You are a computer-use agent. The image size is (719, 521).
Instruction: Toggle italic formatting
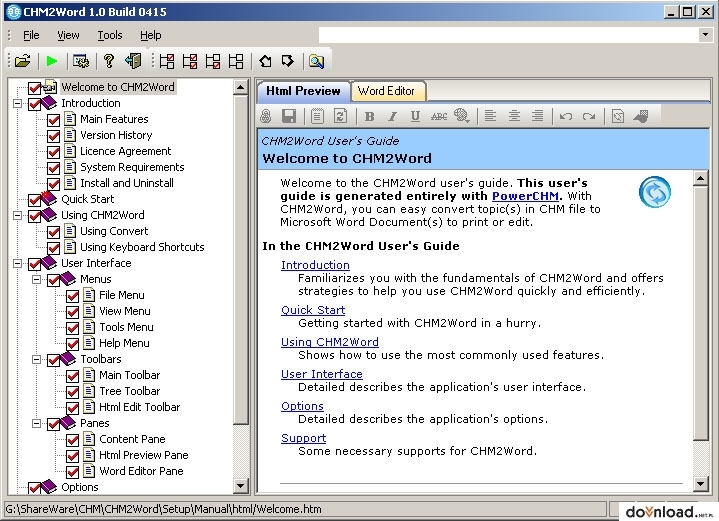(393, 116)
